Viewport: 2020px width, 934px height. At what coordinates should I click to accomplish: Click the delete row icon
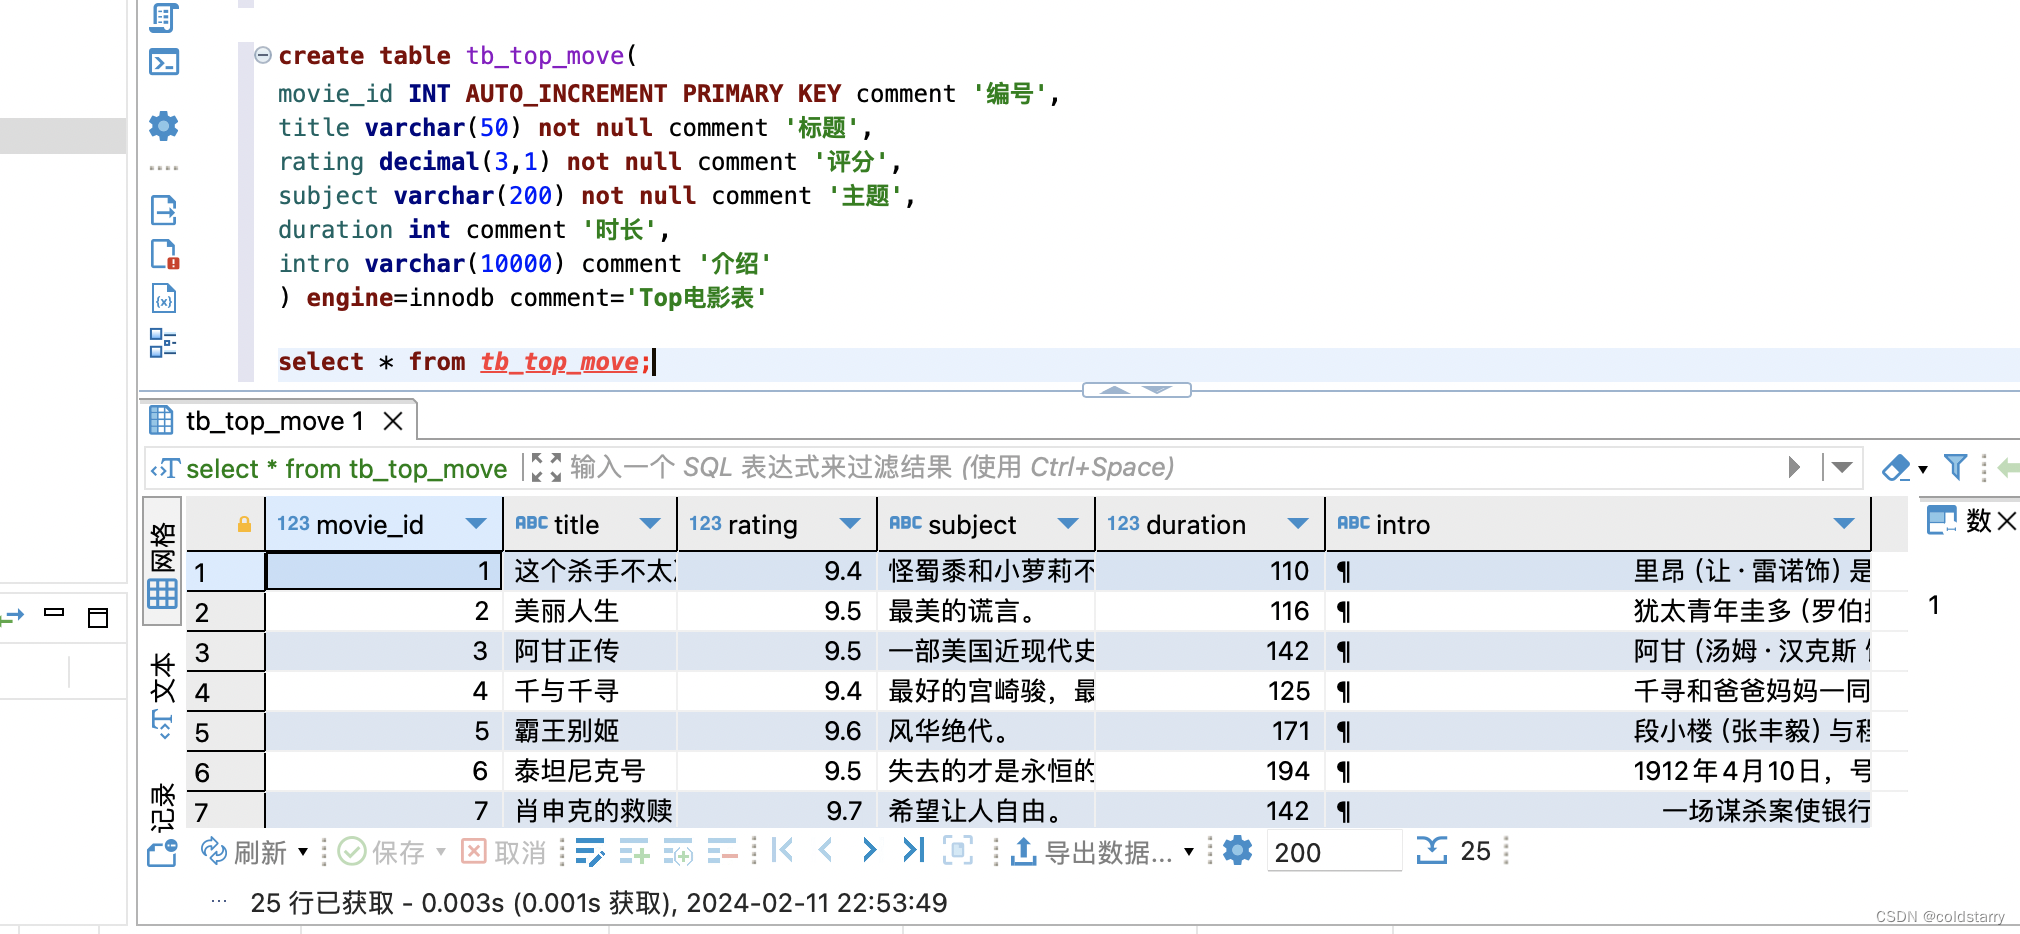tap(722, 852)
